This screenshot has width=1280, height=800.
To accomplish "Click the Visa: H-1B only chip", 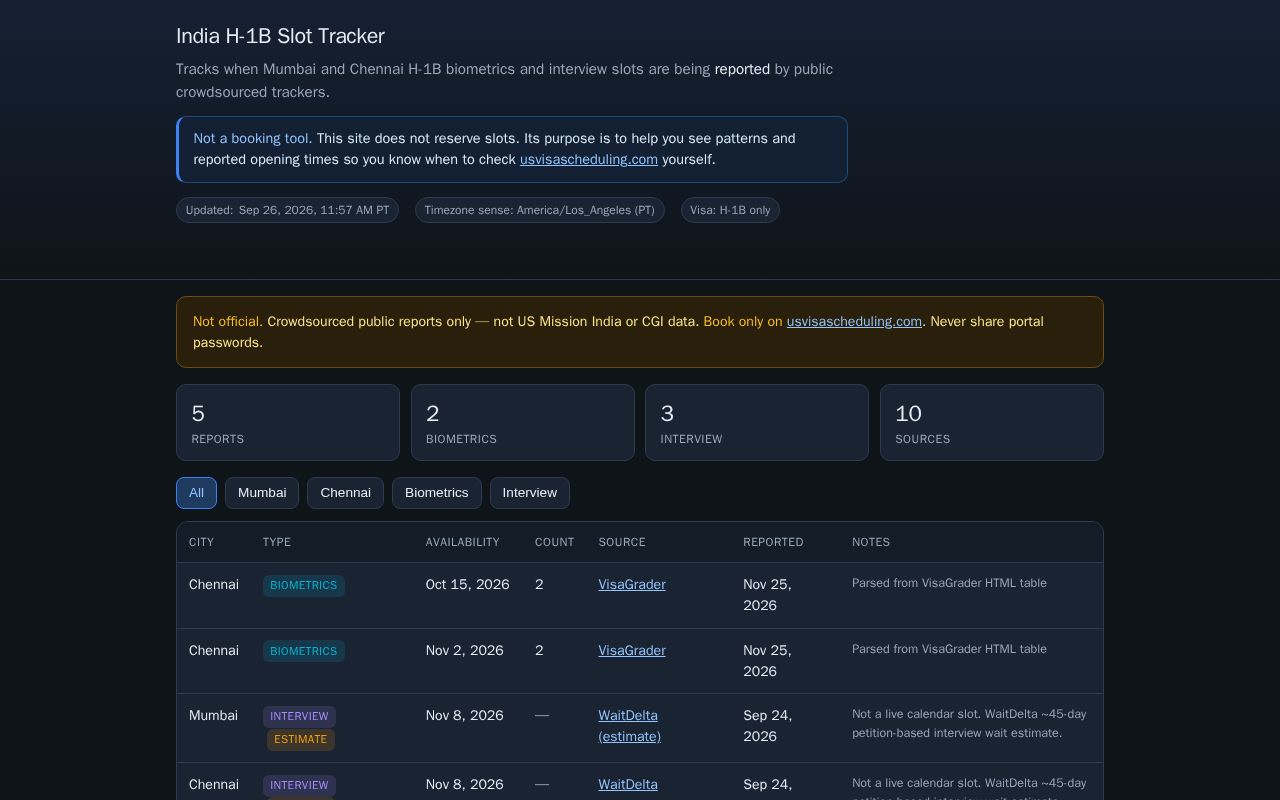I will 730,210.
